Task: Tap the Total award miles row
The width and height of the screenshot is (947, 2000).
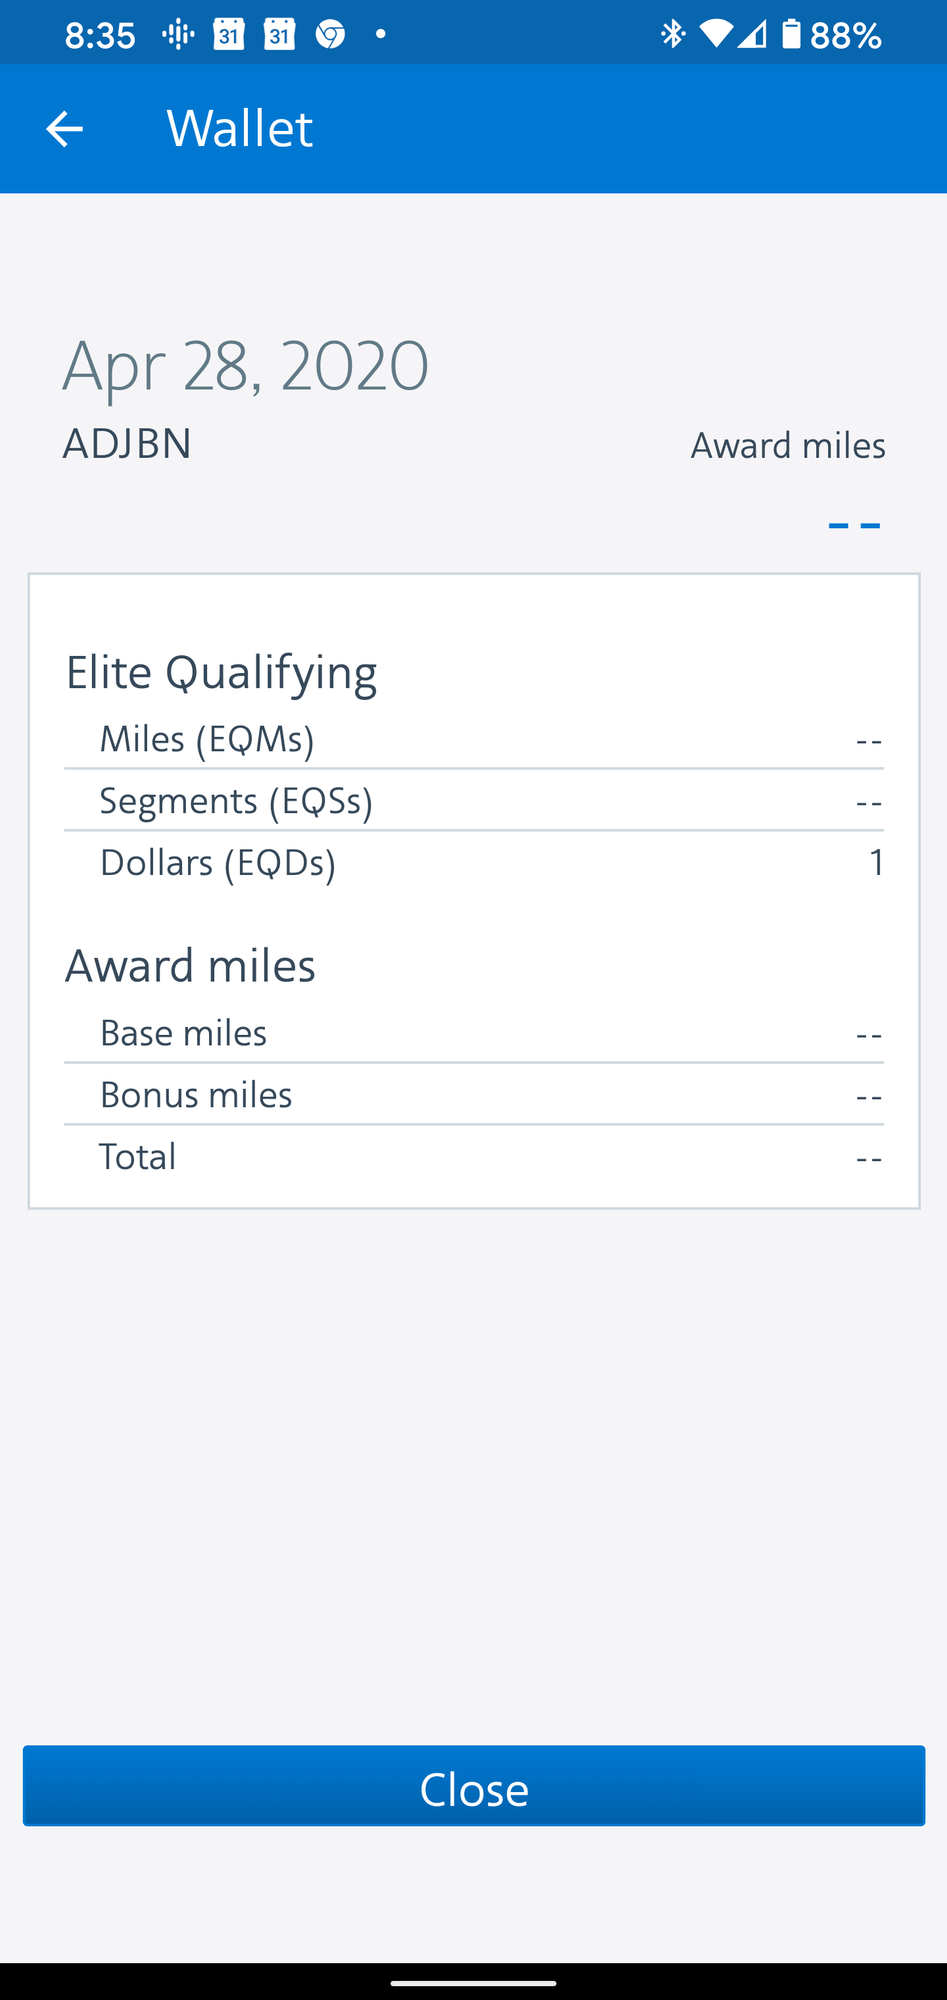Action: (474, 1157)
